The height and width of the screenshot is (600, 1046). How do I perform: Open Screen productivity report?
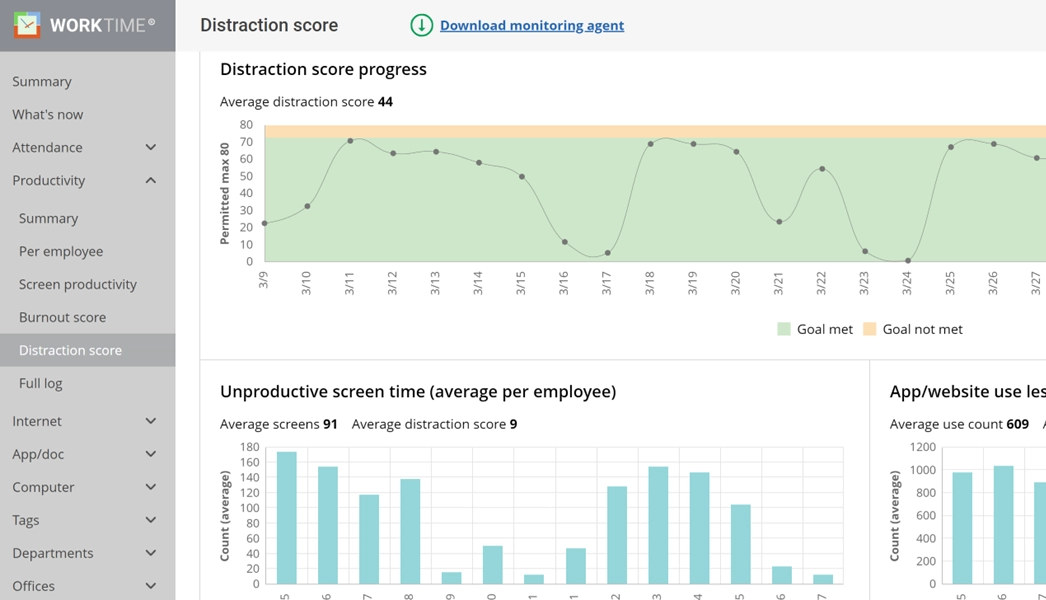(78, 285)
